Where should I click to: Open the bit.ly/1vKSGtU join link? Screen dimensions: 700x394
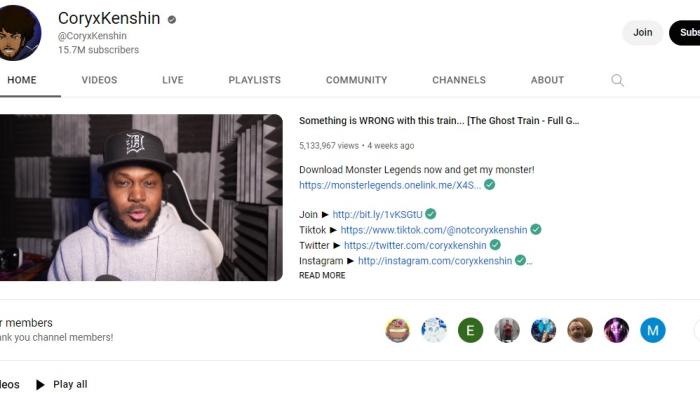(377, 215)
